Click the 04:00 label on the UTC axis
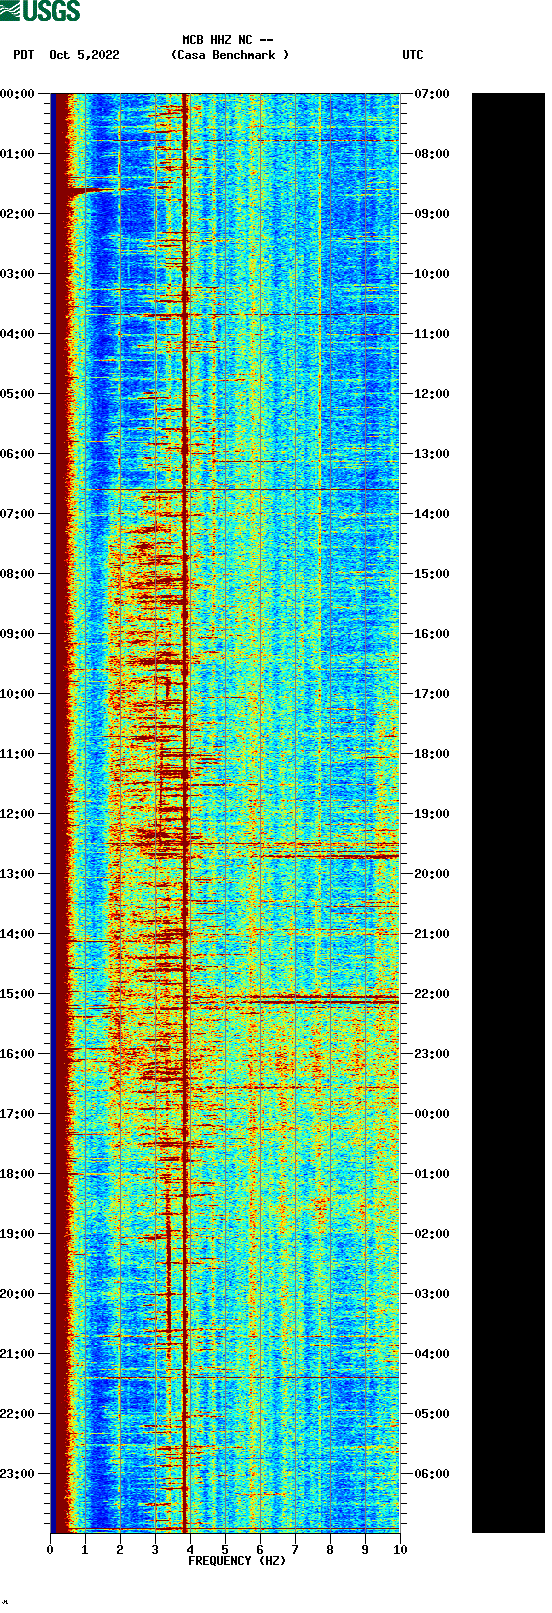552x1613 pixels. [432, 1354]
